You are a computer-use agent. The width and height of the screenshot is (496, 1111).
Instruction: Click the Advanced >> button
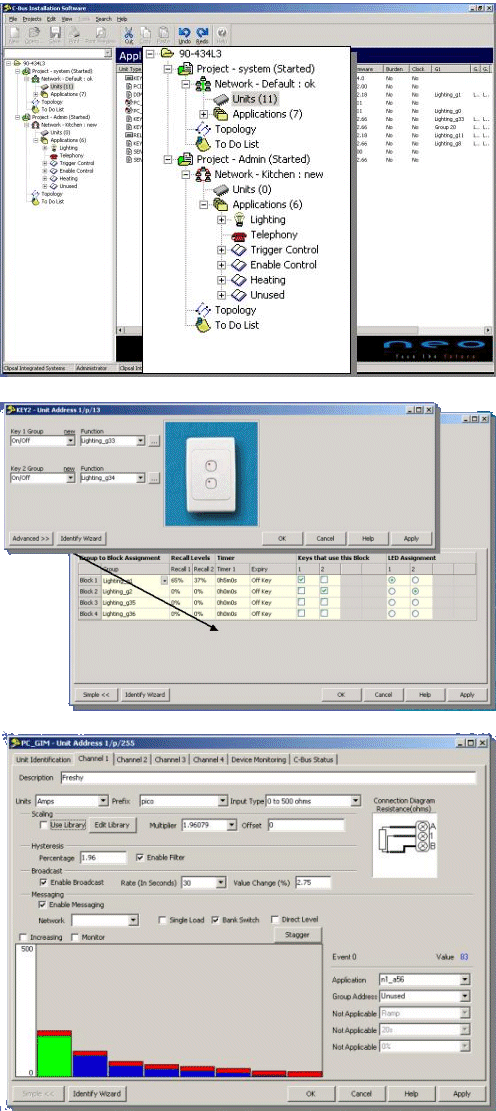pyautogui.click(x=31, y=538)
